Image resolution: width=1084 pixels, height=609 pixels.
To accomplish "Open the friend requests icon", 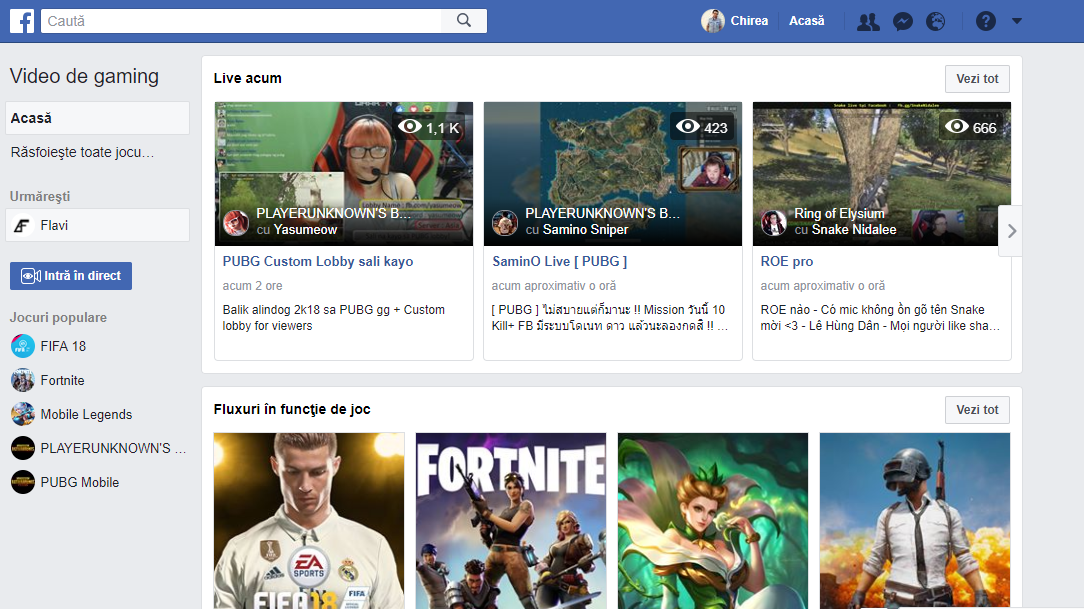I will point(867,20).
